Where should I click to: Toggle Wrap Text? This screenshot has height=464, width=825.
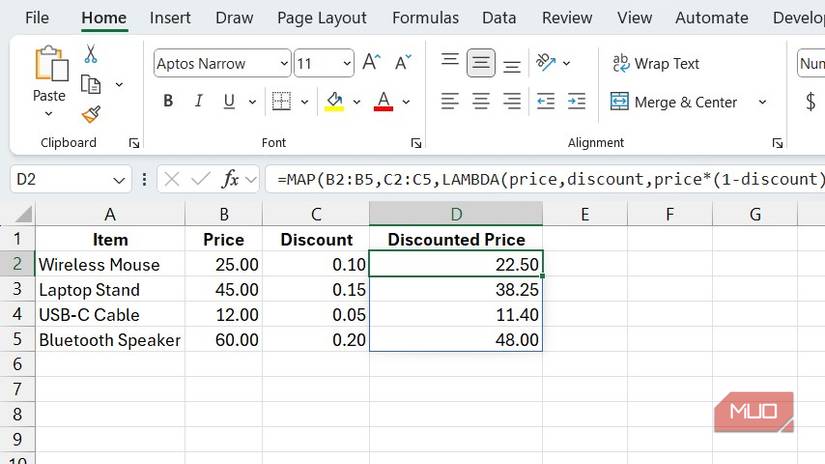(x=656, y=63)
